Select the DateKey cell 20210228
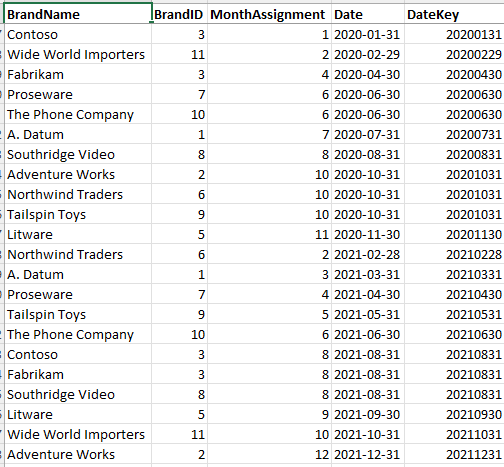 (454, 254)
